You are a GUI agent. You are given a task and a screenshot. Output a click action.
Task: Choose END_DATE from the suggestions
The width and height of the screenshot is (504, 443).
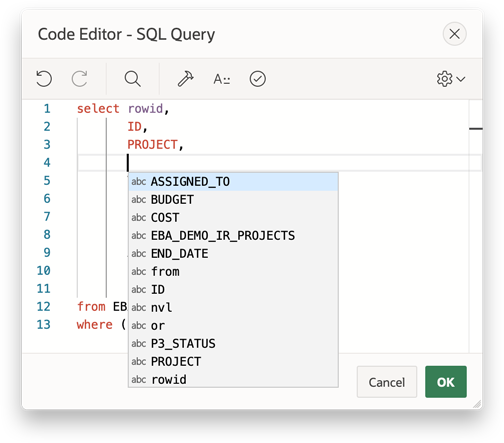(233, 254)
